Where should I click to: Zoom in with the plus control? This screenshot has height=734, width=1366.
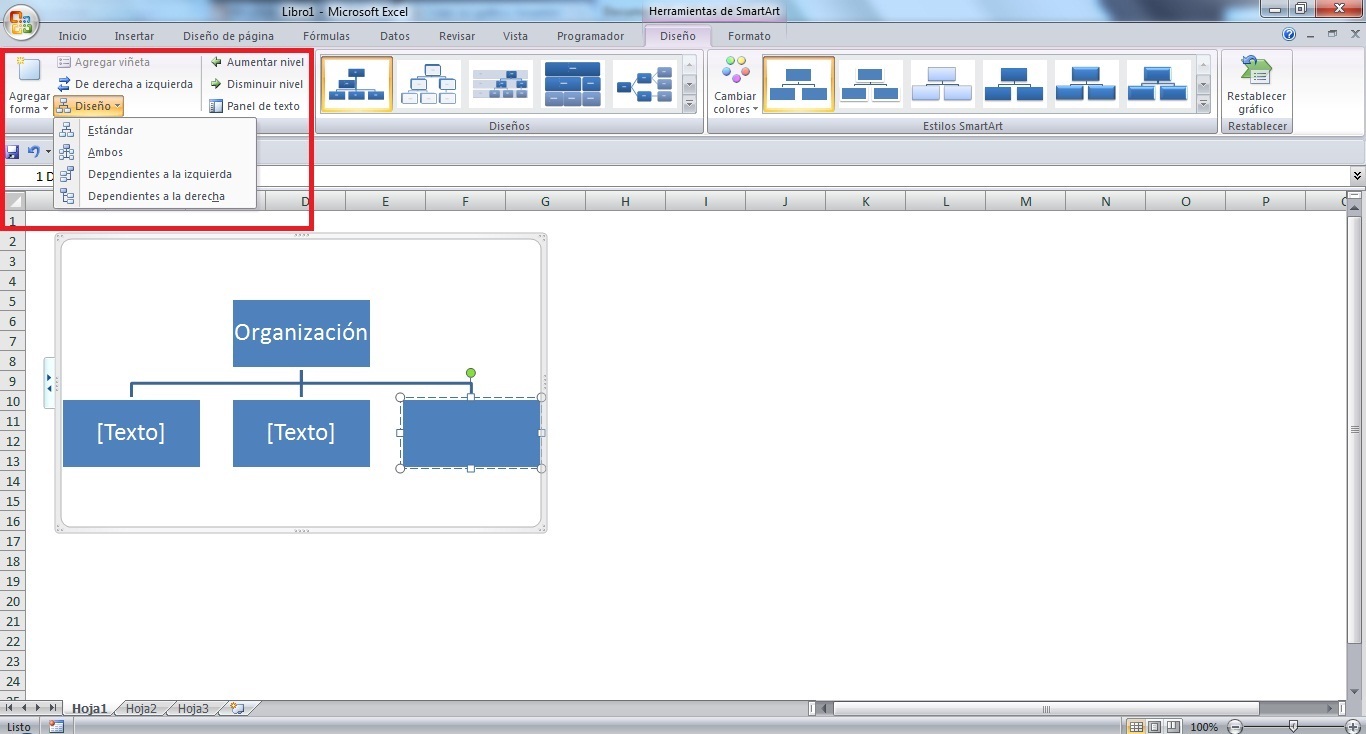click(x=1352, y=727)
